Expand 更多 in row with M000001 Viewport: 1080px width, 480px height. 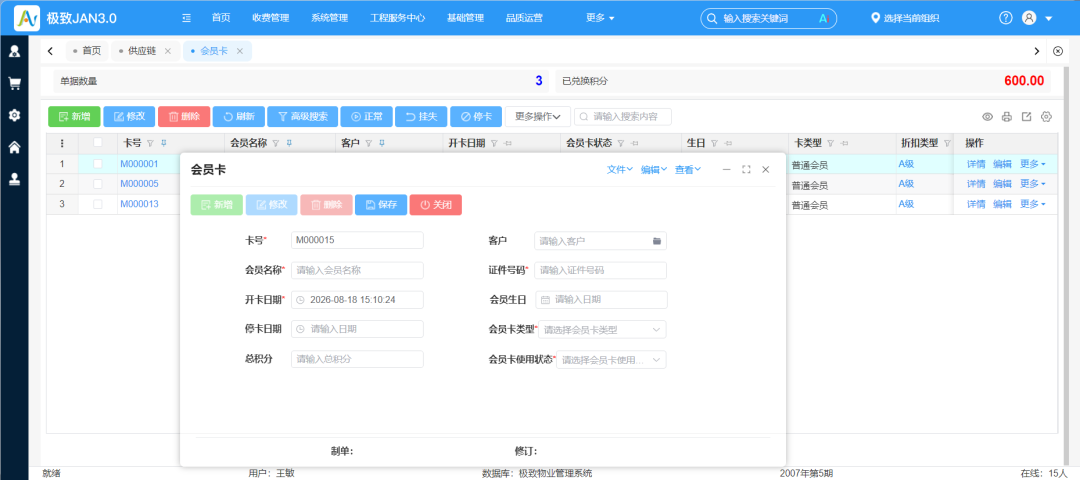(1032, 164)
